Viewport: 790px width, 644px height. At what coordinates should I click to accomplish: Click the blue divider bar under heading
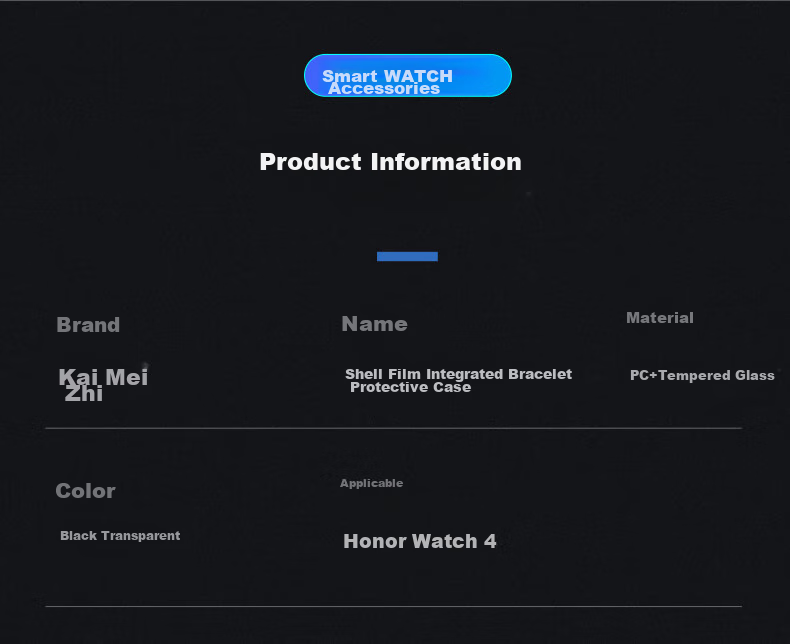(407, 256)
